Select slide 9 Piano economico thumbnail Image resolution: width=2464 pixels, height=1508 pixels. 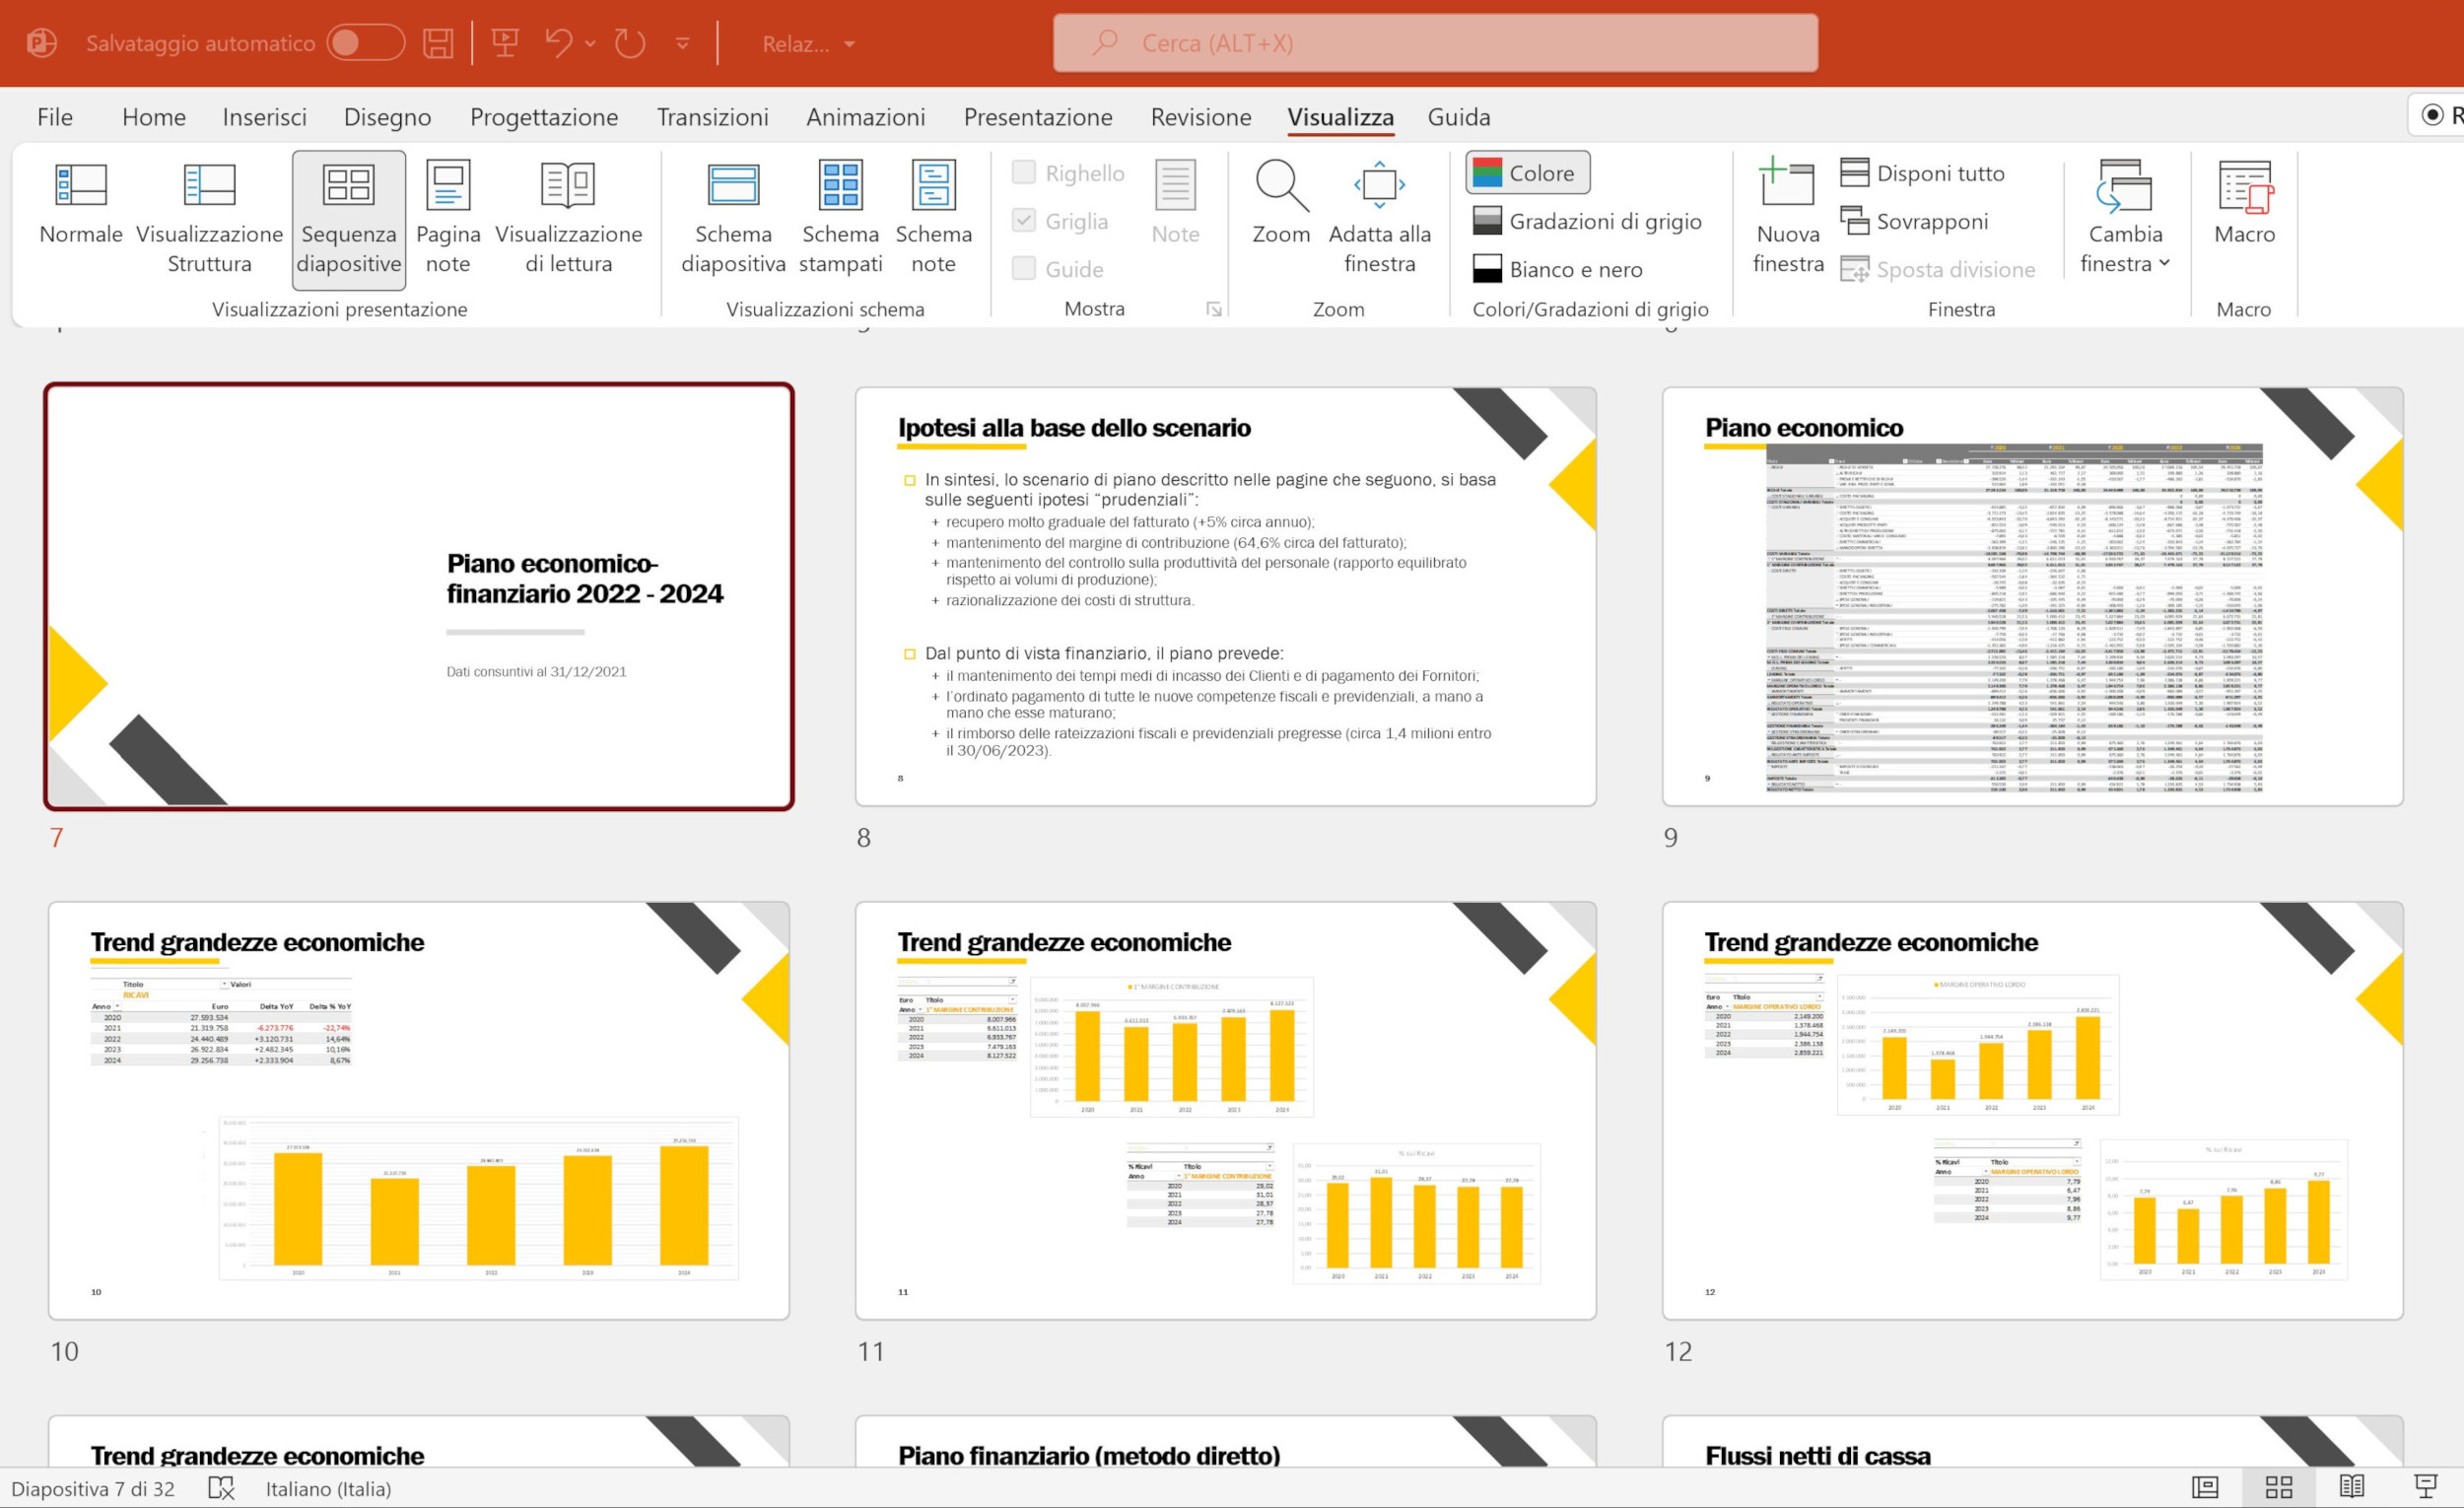tap(2032, 596)
